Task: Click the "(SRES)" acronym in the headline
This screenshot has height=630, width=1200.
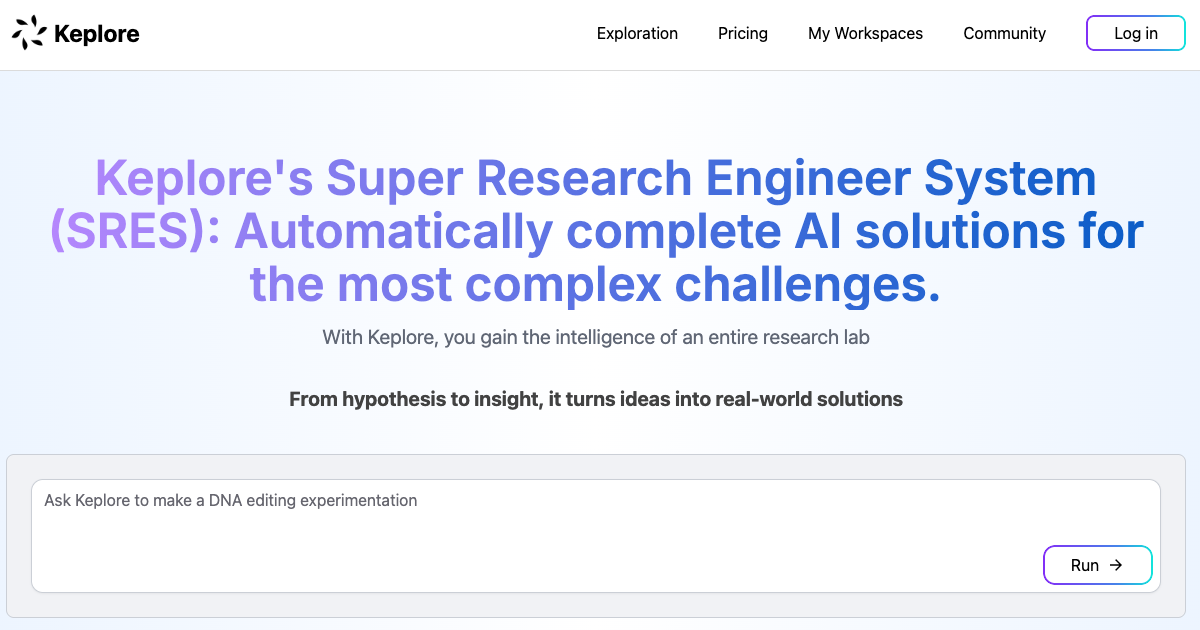Action: tap(134, 232)
